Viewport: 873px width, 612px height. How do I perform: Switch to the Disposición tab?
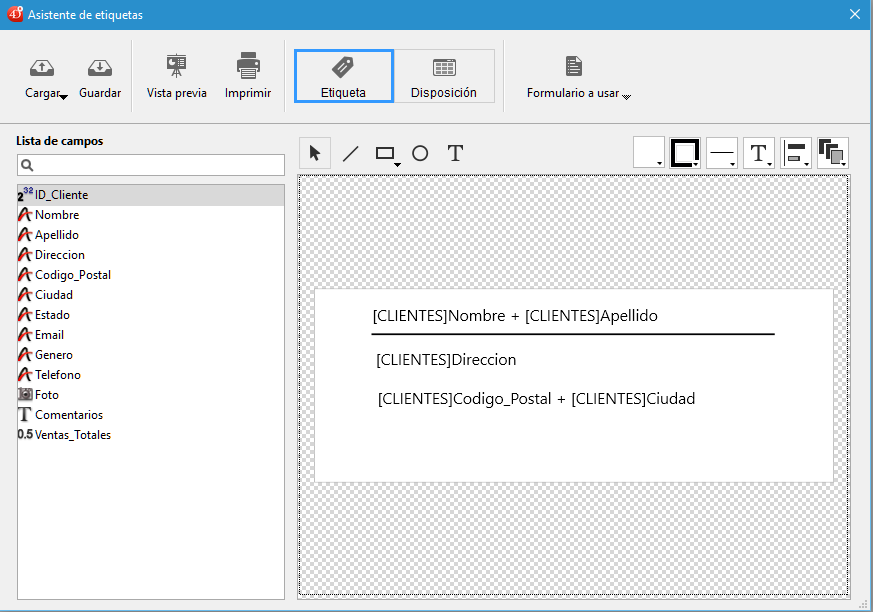pyautogui.click(x=444, y=76)
